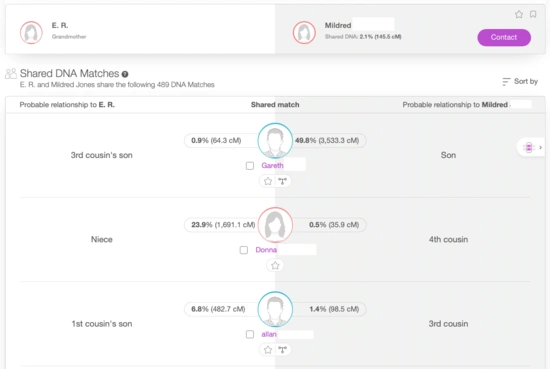Click Gareth's avatar thumbnail
550x369 pixels.
click(275, 140)
